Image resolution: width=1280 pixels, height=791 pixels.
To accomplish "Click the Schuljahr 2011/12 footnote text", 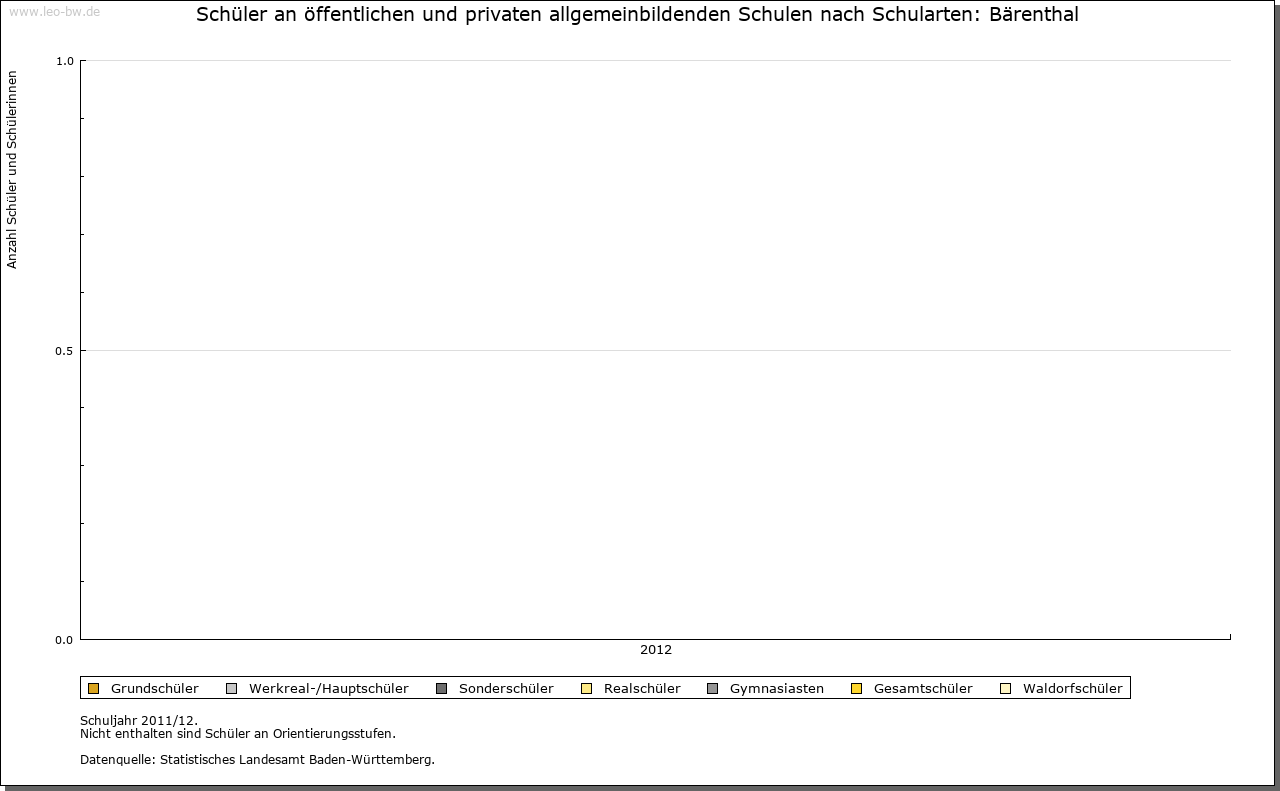I will click(x=138, y=720).
